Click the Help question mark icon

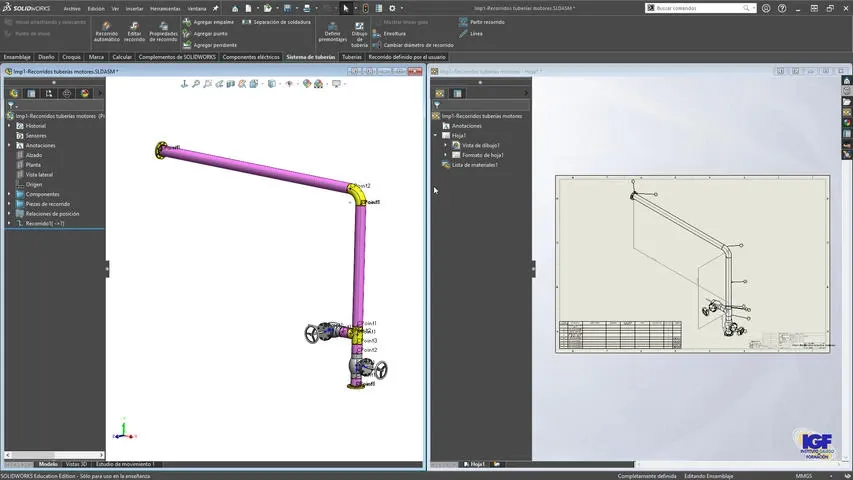click(x=782, y=8)
